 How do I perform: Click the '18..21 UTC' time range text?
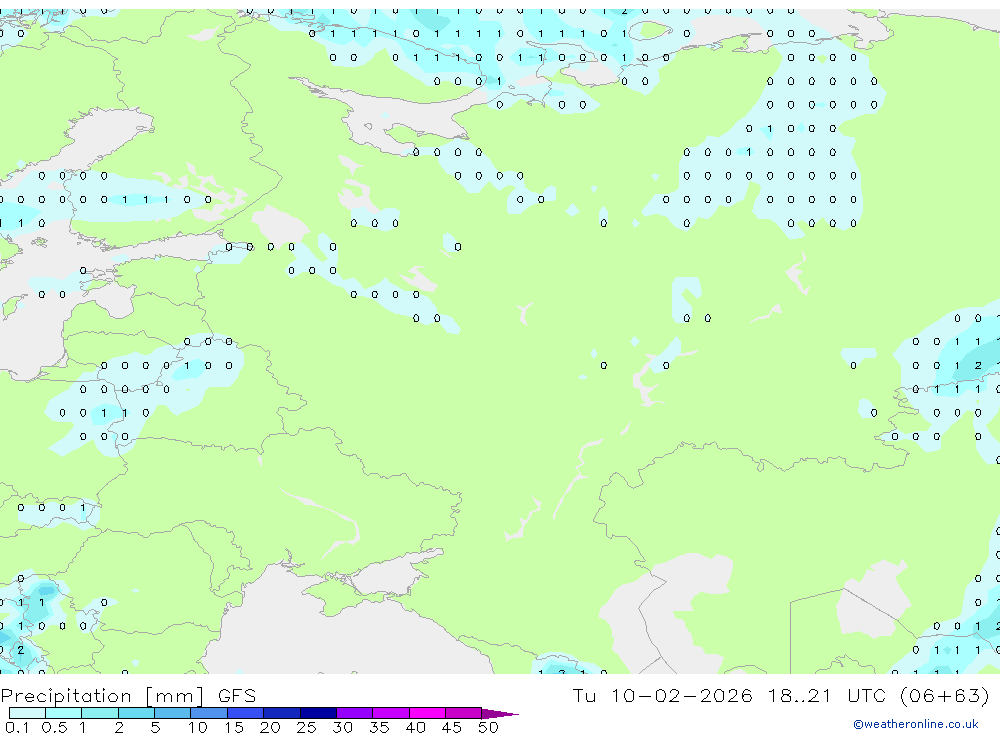(x=827, y=695)
